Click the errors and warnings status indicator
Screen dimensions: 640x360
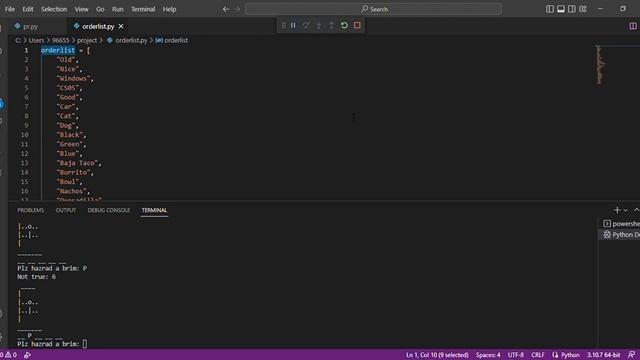(x=8, y=355)
